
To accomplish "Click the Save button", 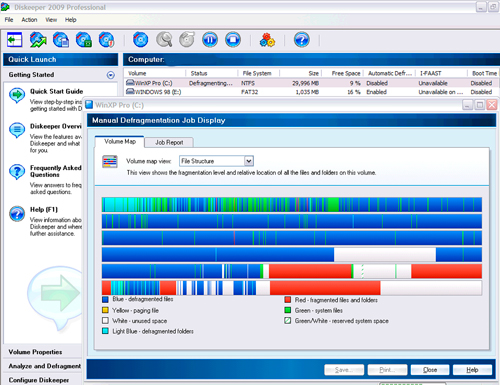I will coord(344,370).
